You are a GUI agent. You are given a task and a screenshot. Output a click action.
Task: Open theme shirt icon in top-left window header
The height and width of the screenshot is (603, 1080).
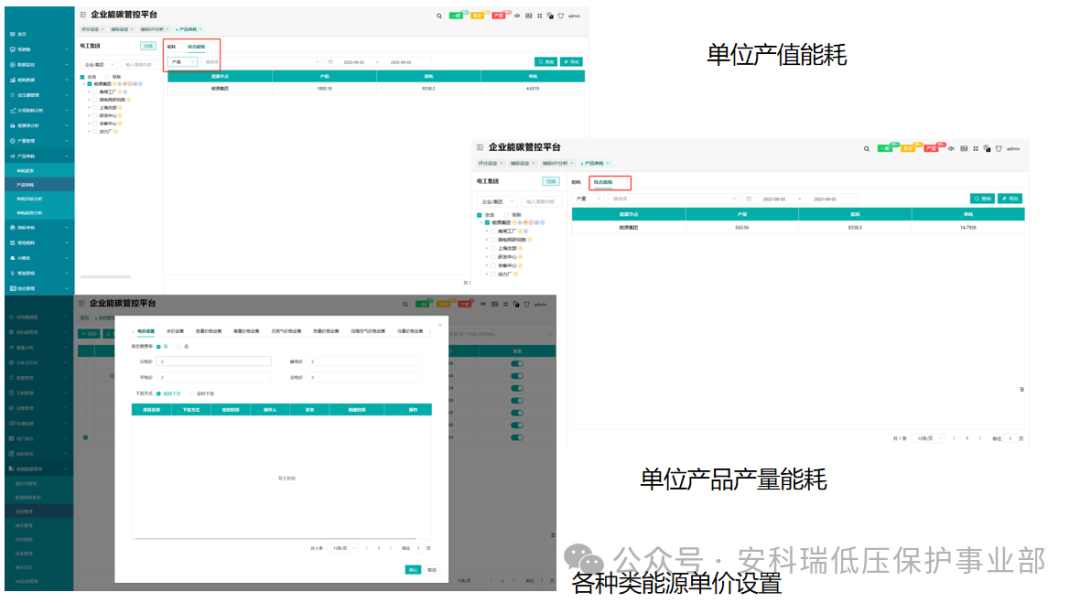point(561,15)
